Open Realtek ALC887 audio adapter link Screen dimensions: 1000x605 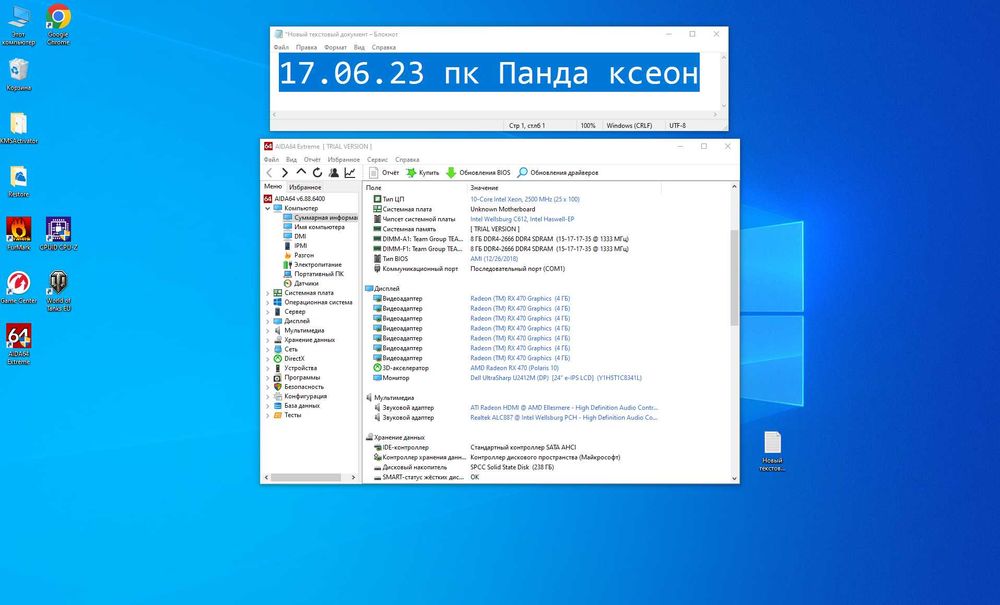coord(564,418)
